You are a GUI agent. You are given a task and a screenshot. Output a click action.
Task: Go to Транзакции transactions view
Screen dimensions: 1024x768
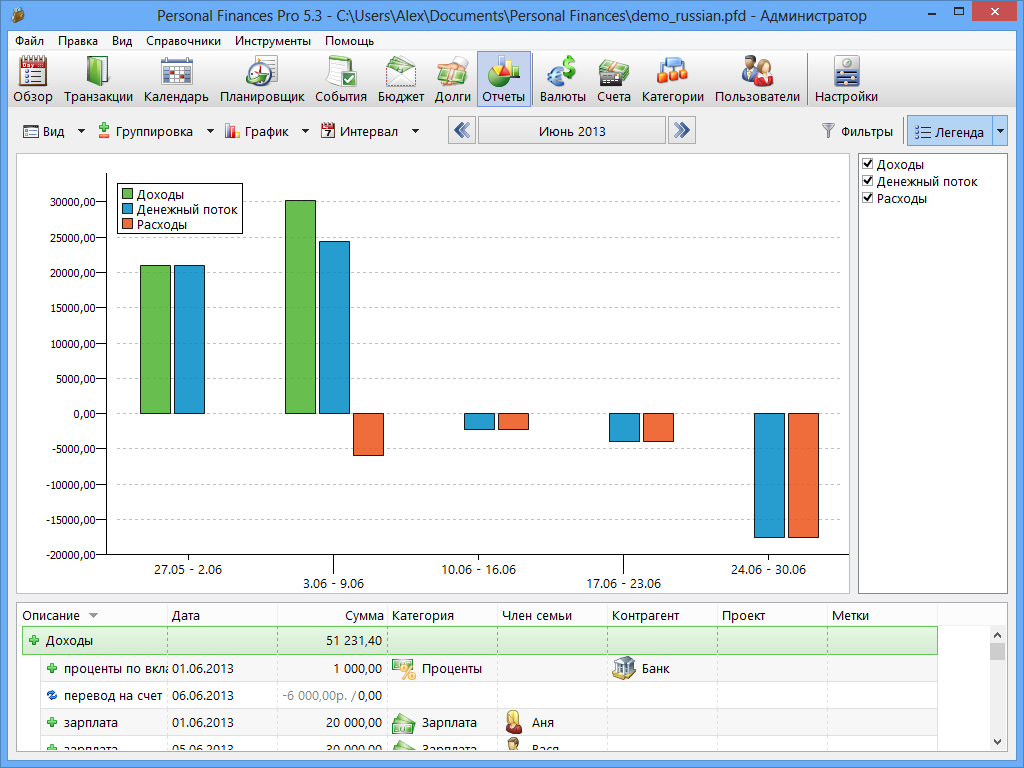pyautogui.click(x=98, y=80)
